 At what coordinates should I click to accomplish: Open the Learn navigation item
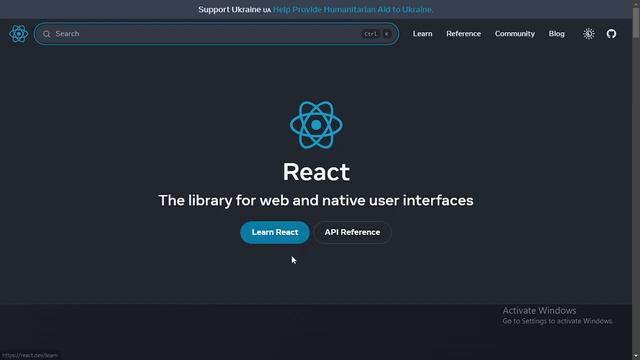422,34
